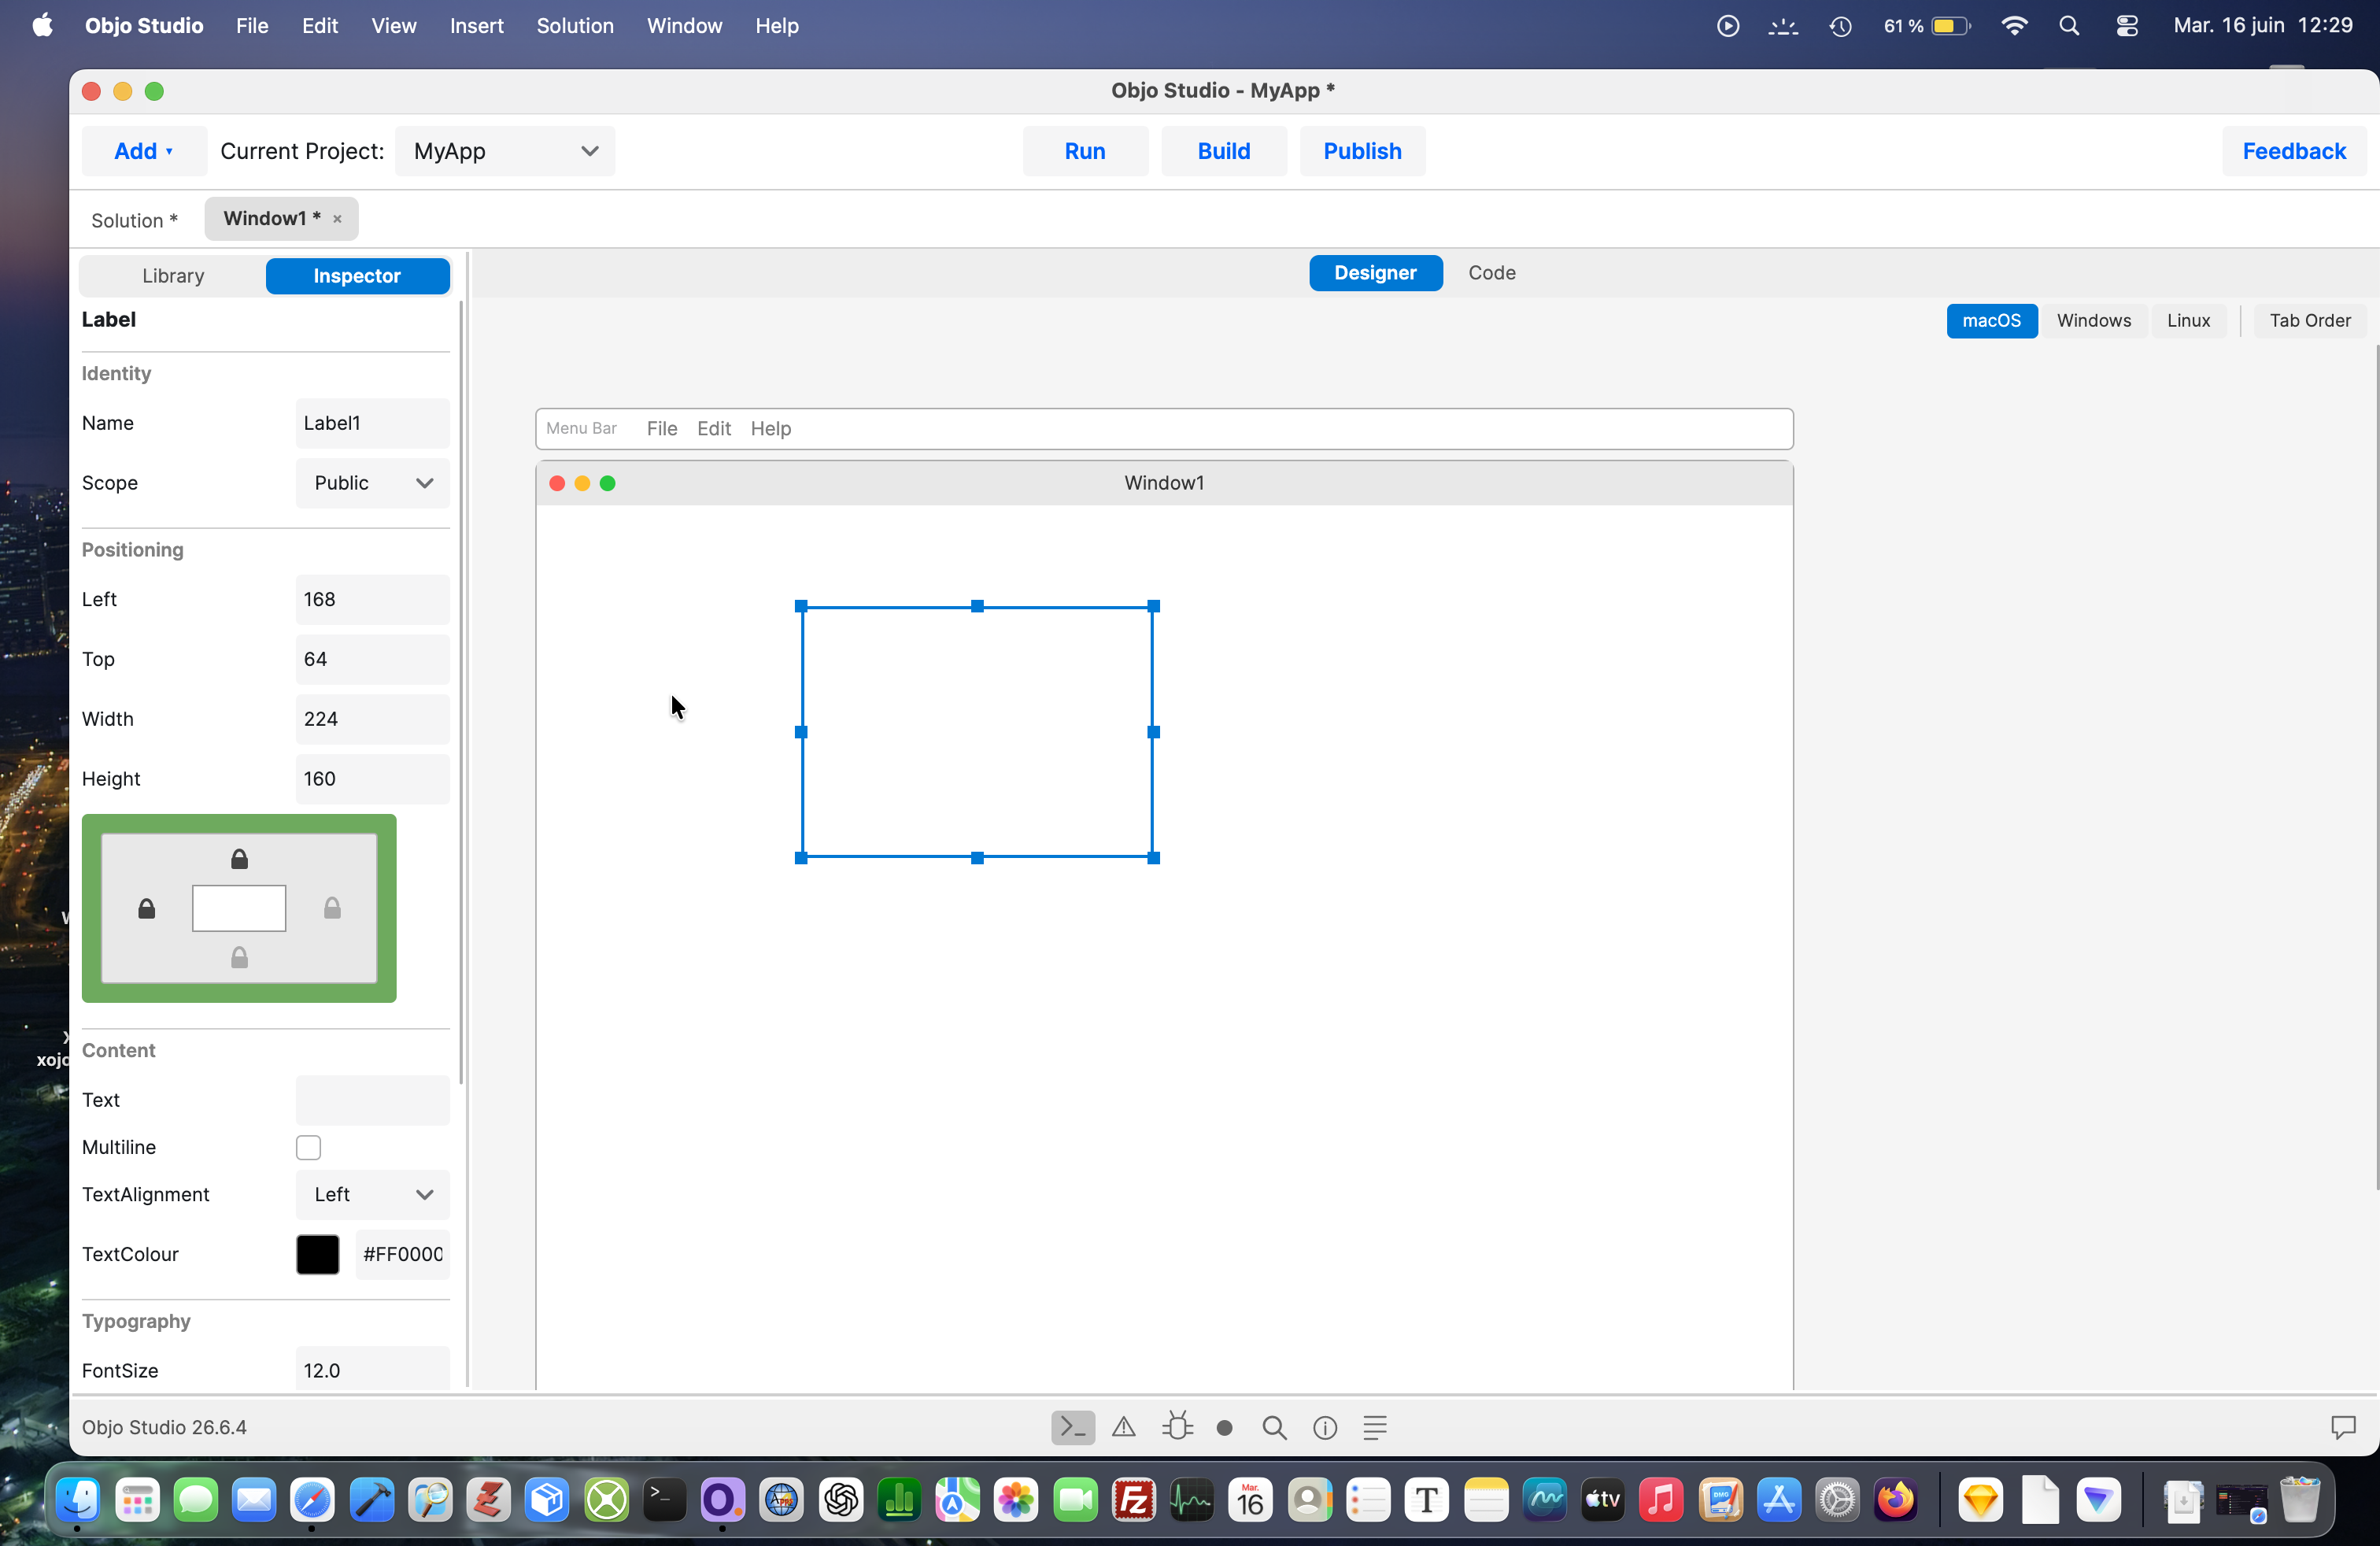Open the black TextColour swatch
This screenshot has width=2380, height=1546.
(x=317, y=1254)
